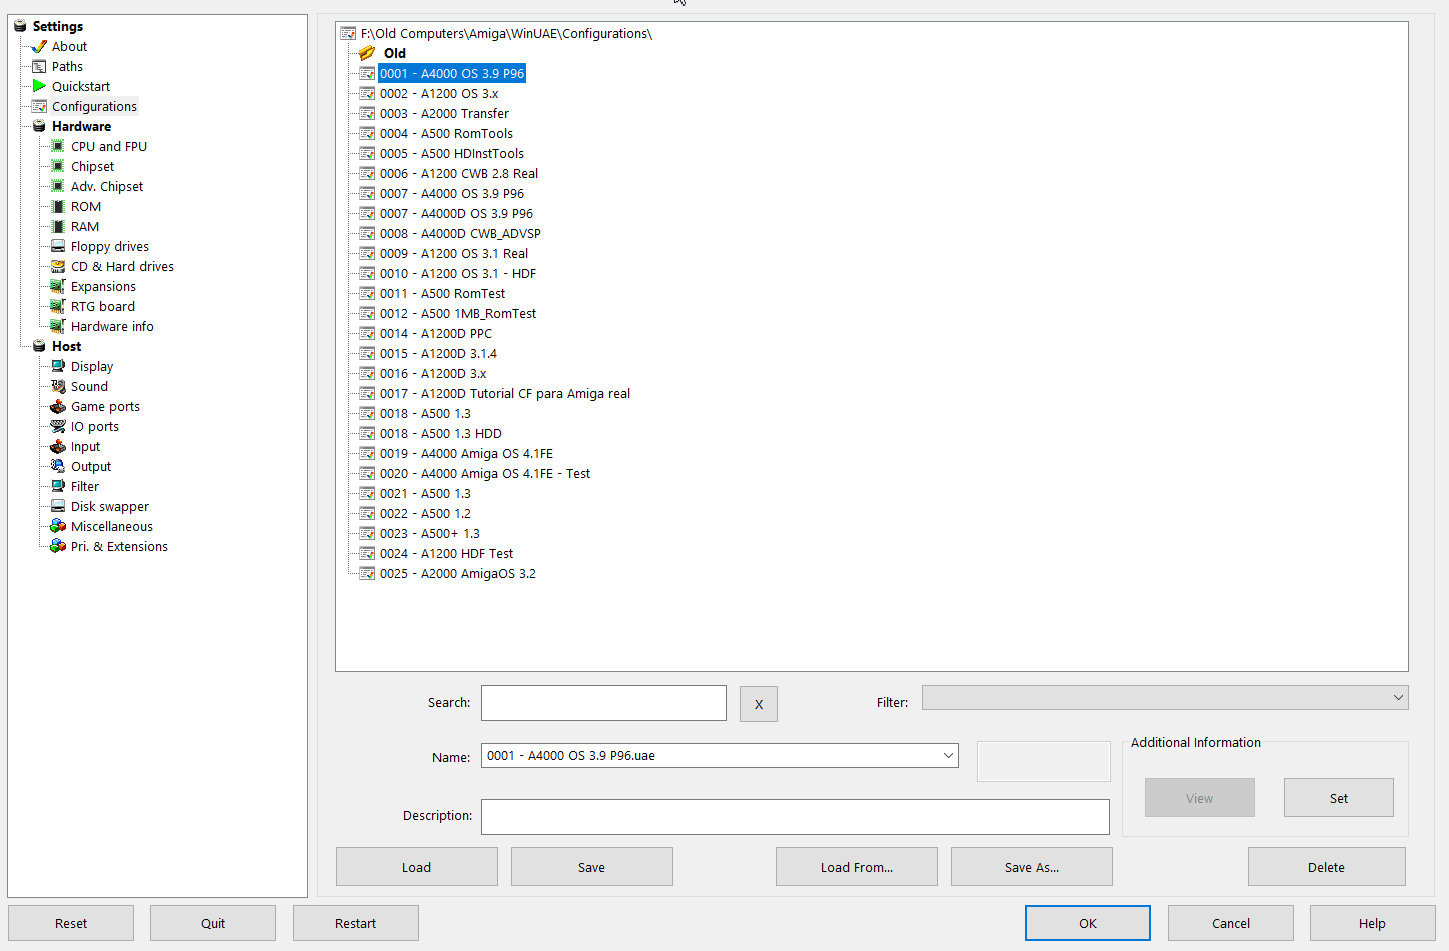Confirm with the OK button

tap(1088, 923)
